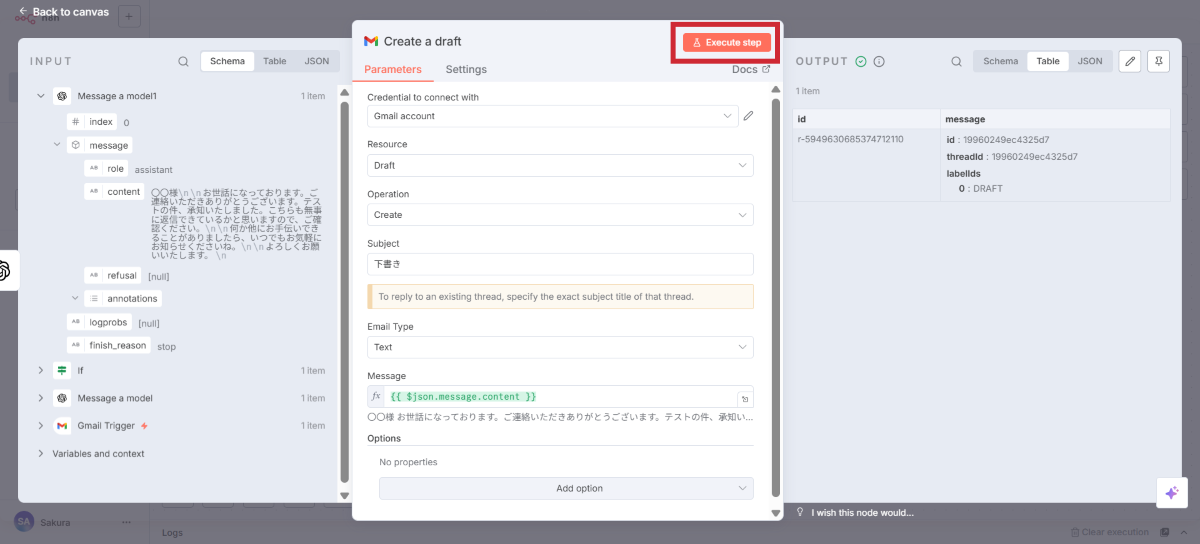This screenshot has height=544, width=1200.
Task: Edit the Gmail account credential pencil
Action: [x=748, y=116]
